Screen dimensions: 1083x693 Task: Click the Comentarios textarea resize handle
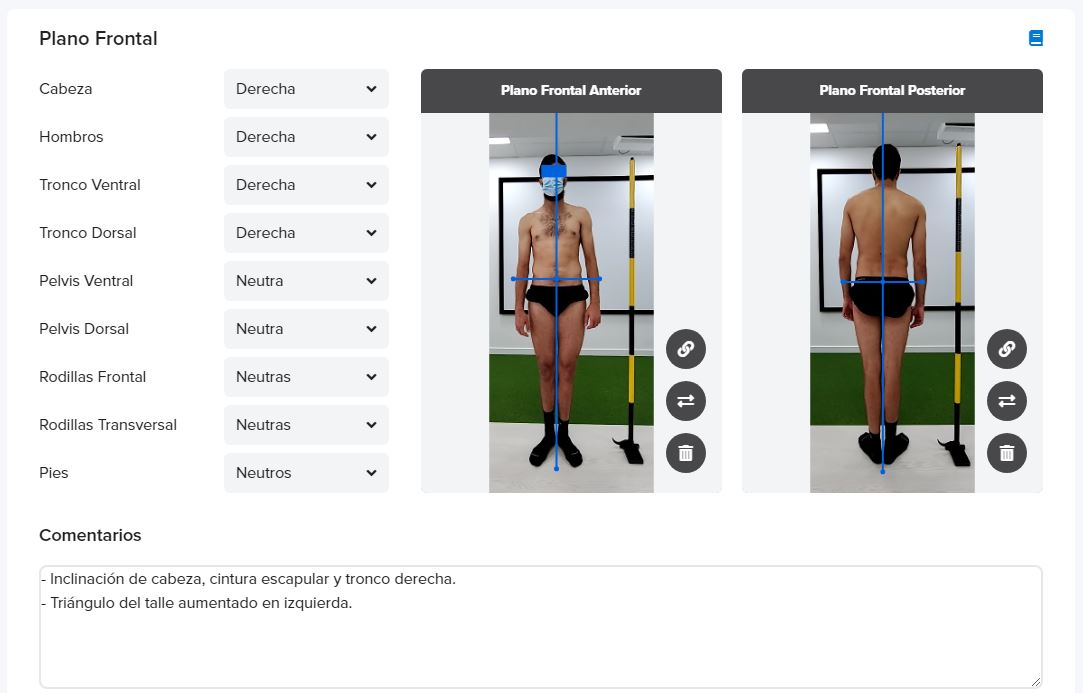click(x=1035, y=682)
